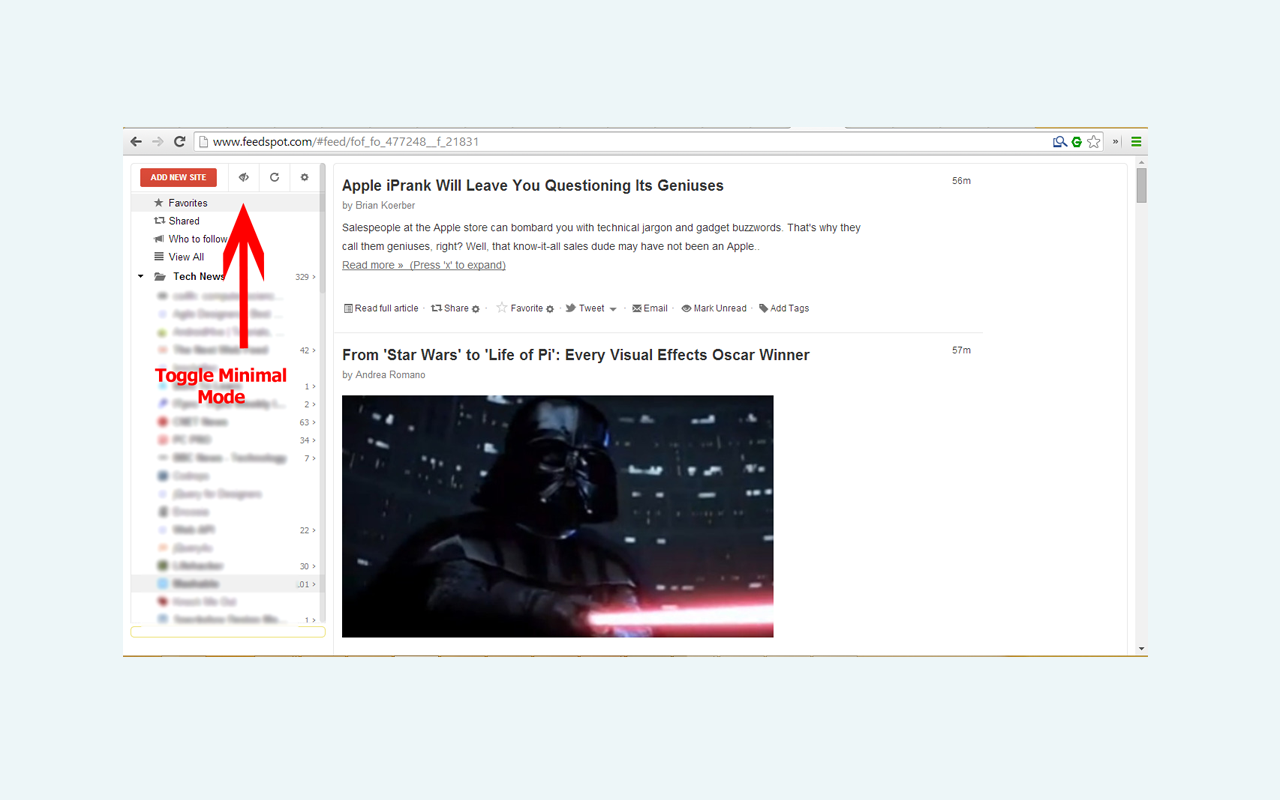
Task: Click the 56m timestamp
Action: (961, 181)
